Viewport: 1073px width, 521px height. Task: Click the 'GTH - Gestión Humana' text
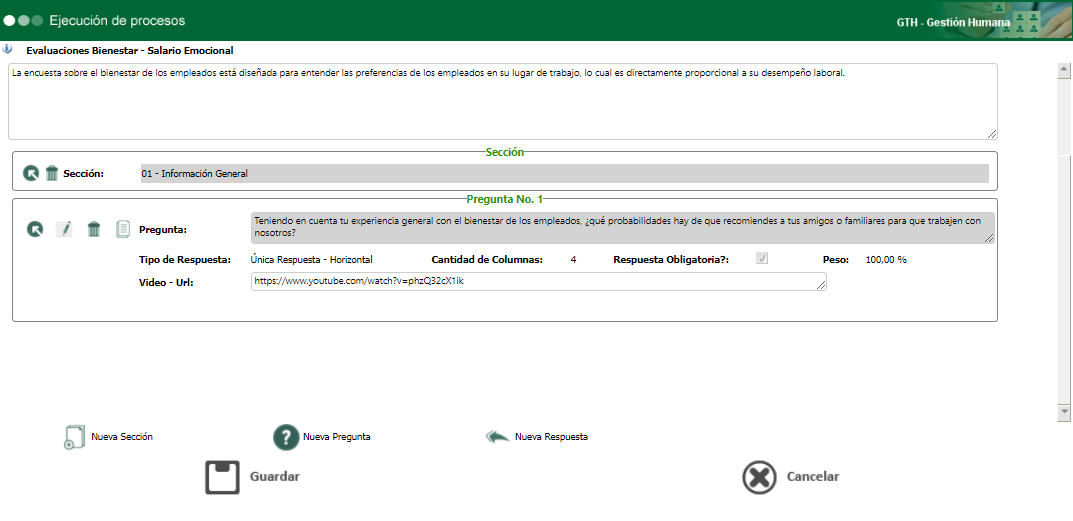(953, 22)
